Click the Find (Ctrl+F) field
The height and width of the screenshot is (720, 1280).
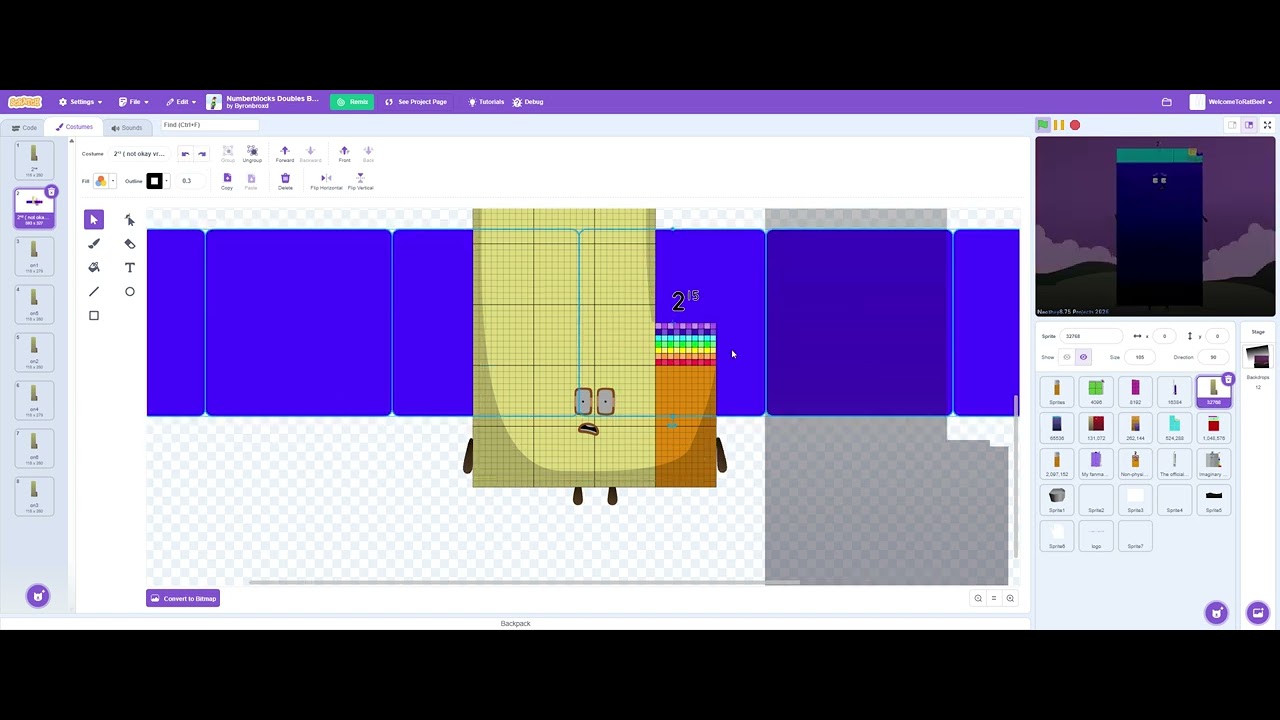point(209,125)
